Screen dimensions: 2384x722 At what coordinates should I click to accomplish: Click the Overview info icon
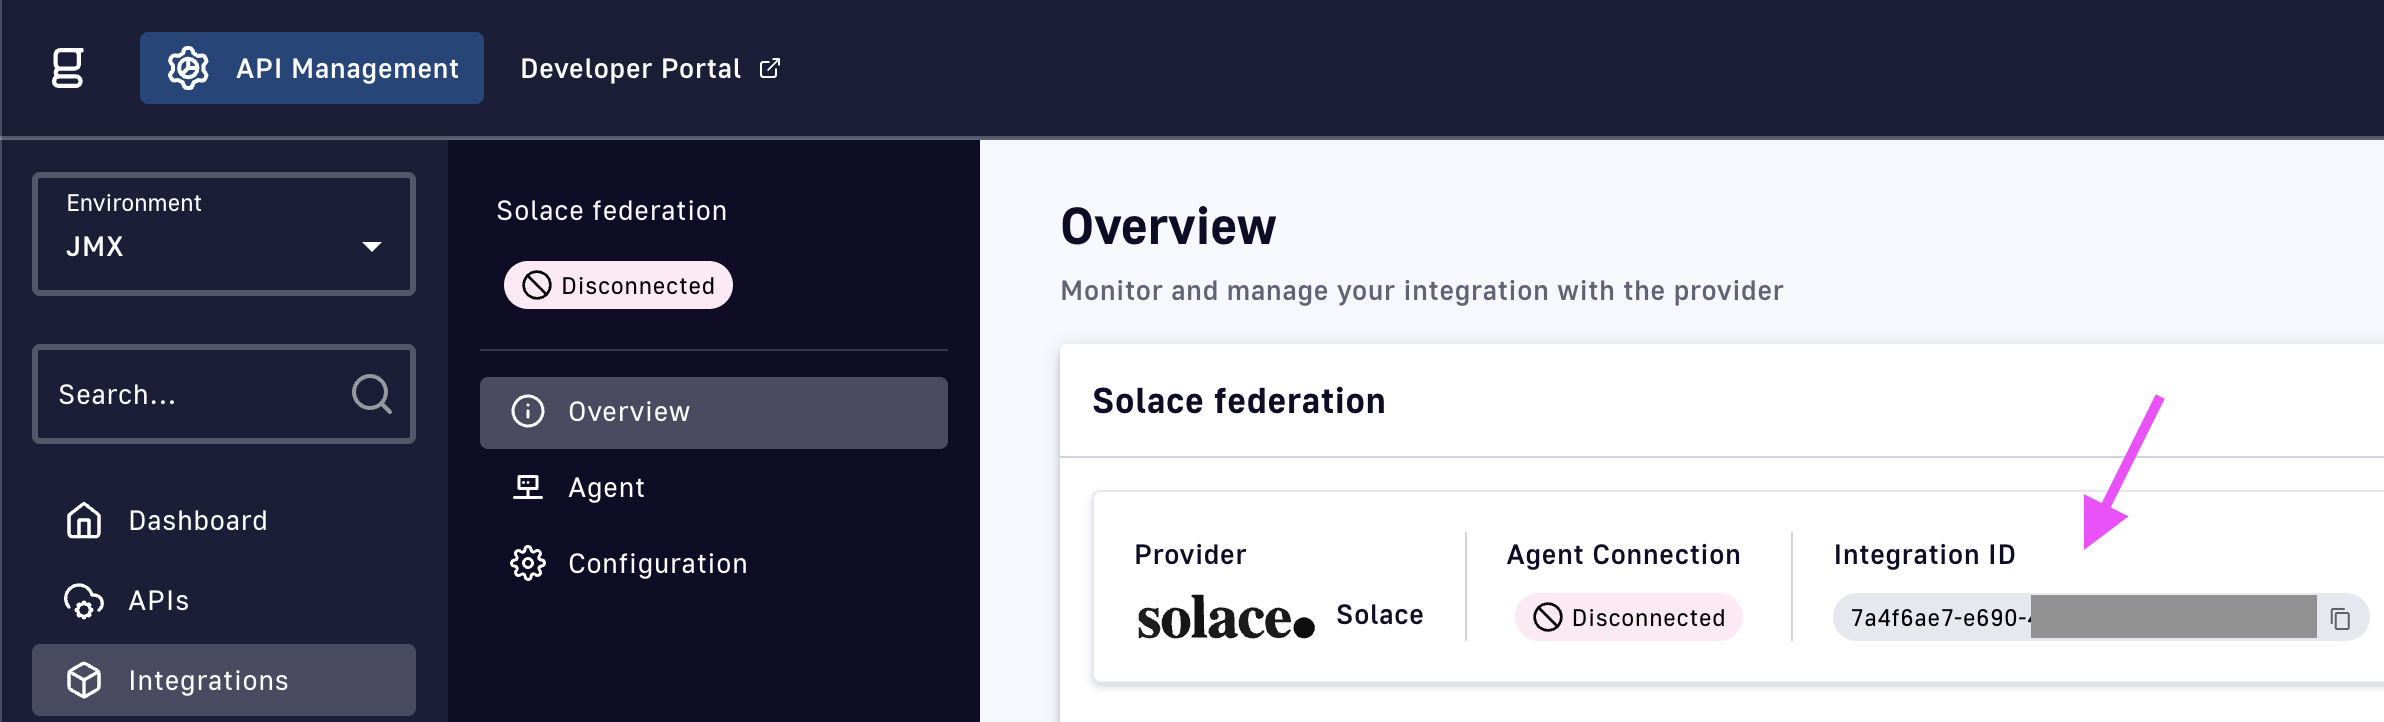click(x=528, y=412)
